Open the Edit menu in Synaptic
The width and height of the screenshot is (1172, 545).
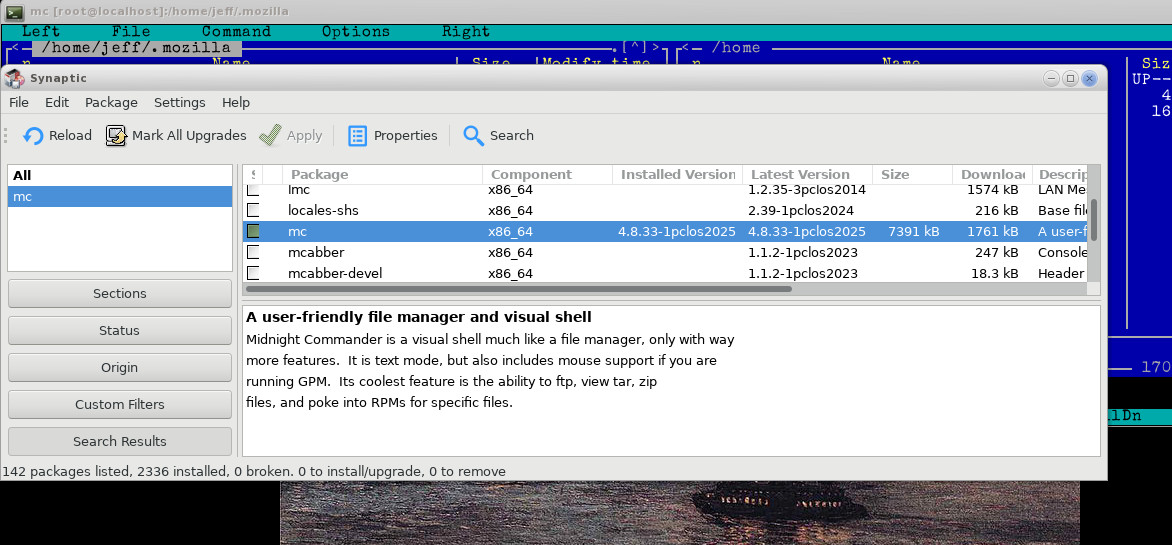click(57, 102)
